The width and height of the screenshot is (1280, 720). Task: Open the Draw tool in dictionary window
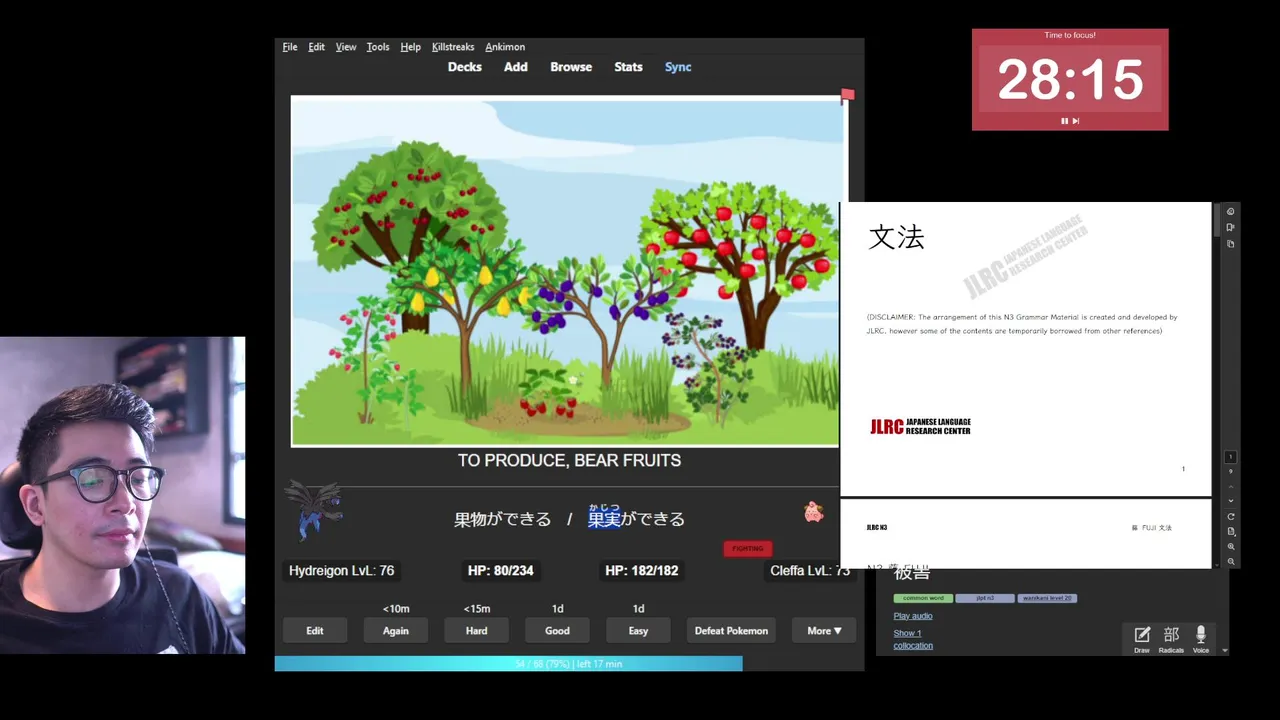point(1142,638)
